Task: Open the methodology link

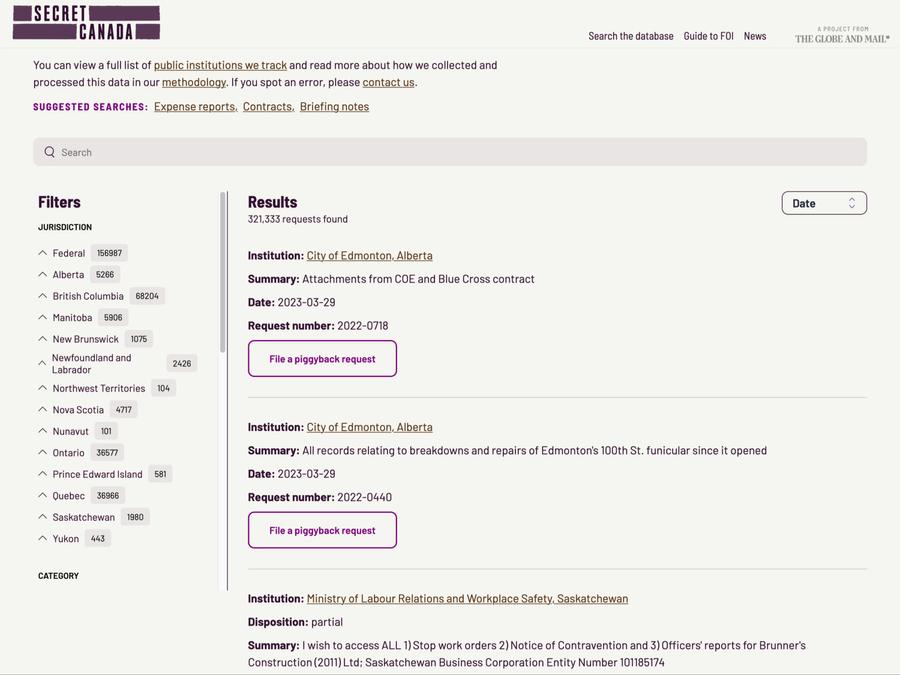Action: pos(193,82)
